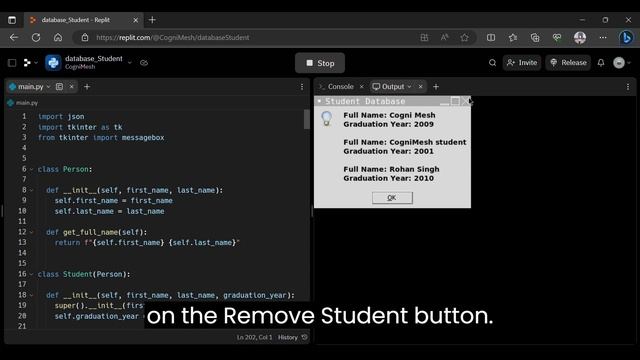Select the database_Student browser tab
The image size is (640, 360).
click(76, 20)
